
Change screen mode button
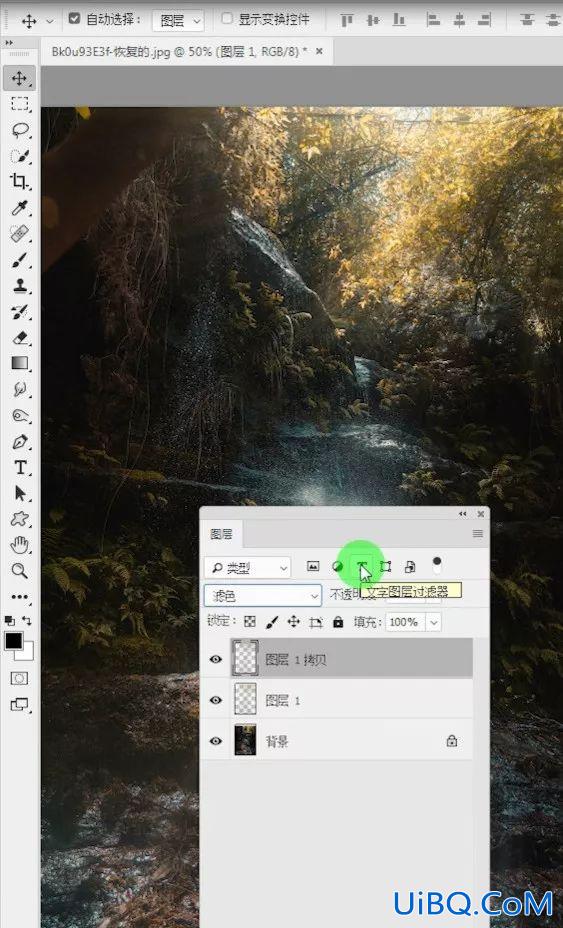[19, 705]
